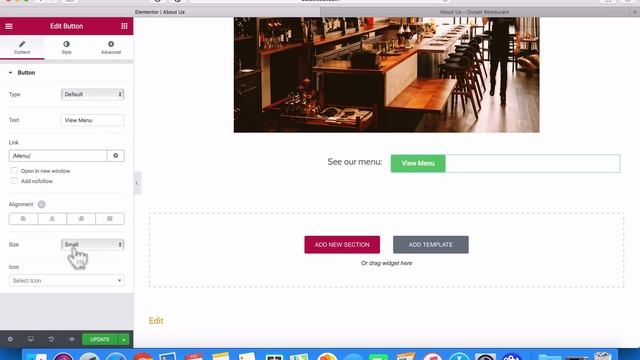Click ADD TEMPLATE button
Image resolution: width=640 pixels, height=360 pixels.
tap(431, 244)
